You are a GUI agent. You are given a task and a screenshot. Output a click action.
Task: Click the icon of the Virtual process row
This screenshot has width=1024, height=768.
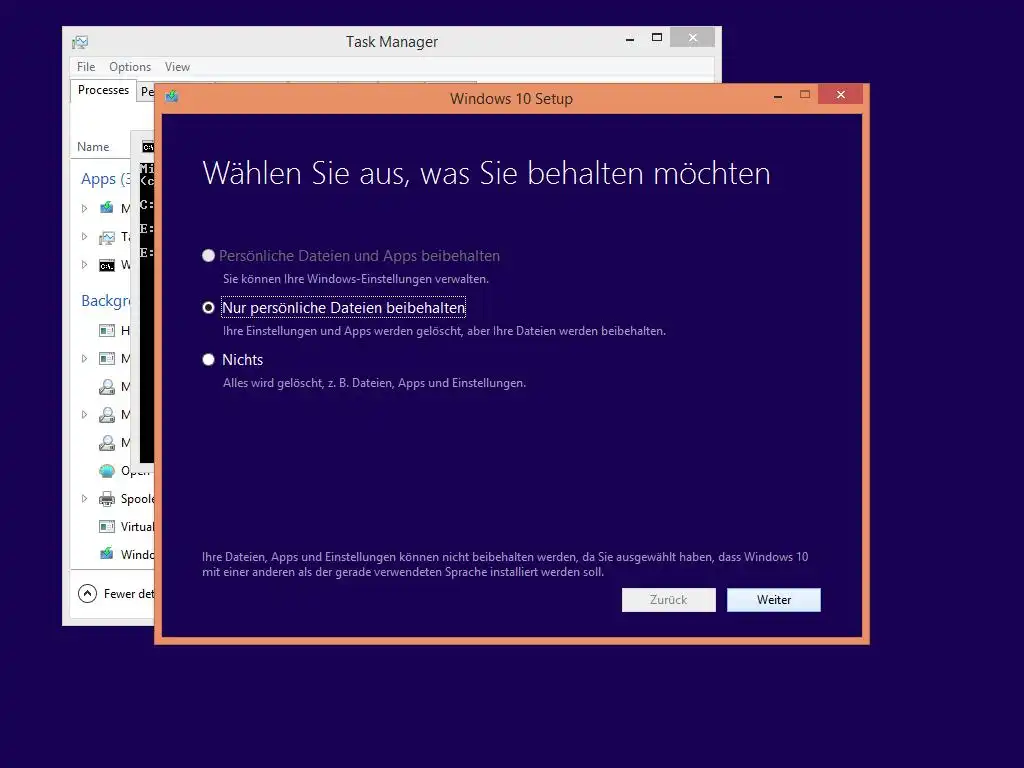click(x=106, y=526)
